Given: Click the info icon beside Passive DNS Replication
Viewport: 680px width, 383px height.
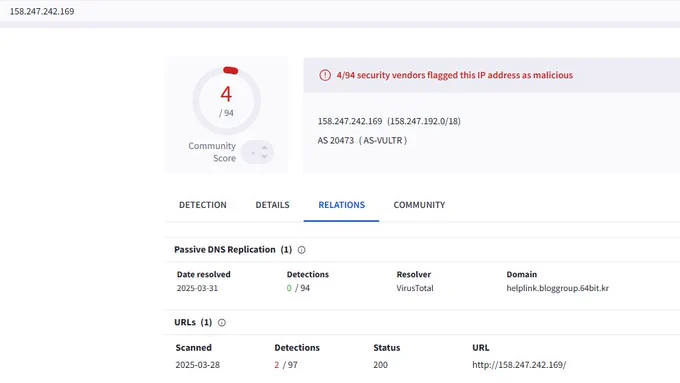Looking at the screenshot, I should [x=301, y=250].
